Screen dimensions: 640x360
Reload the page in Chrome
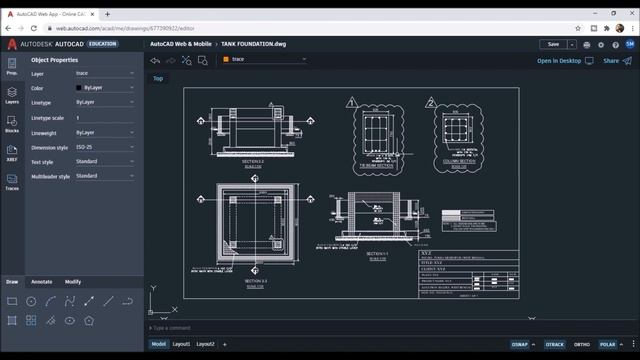pos(34,28)
